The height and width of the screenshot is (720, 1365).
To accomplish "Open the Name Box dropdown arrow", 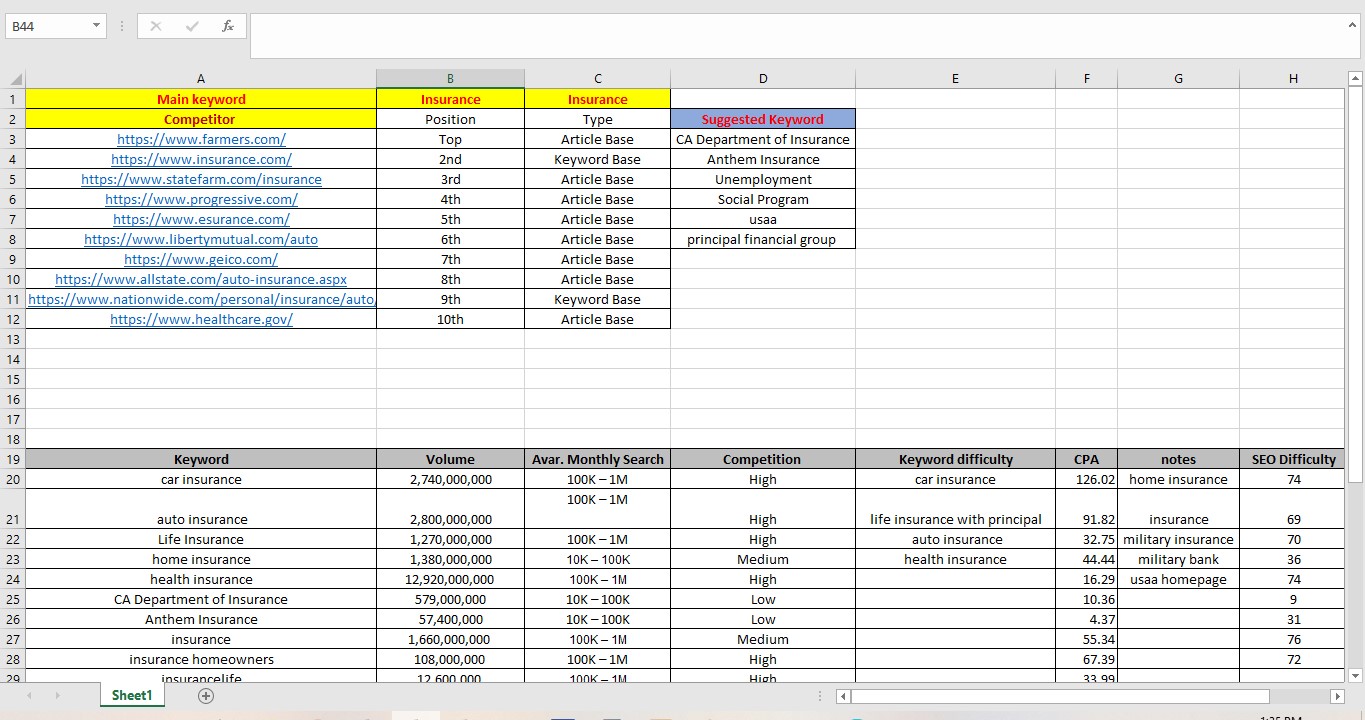I will coord(95,25).
